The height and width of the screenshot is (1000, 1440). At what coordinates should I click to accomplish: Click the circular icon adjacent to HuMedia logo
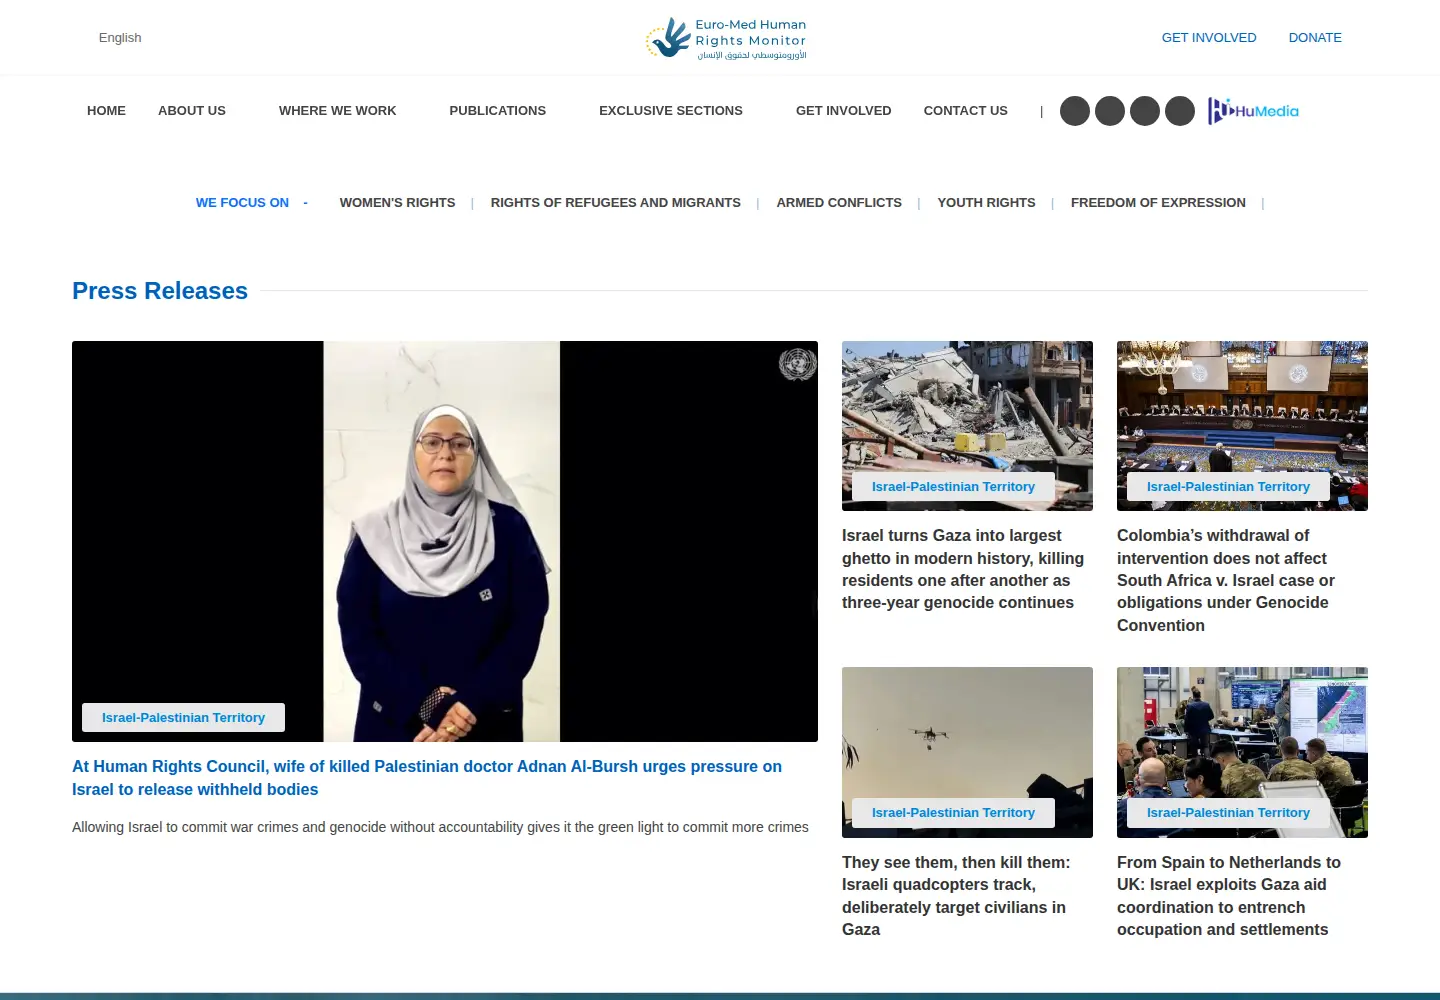(x=1180, y=111)
